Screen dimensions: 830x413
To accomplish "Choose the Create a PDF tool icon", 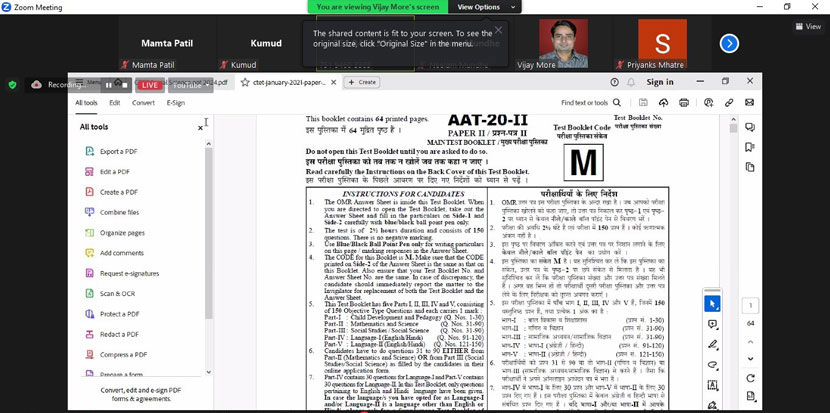I will [x=89, y=192].
